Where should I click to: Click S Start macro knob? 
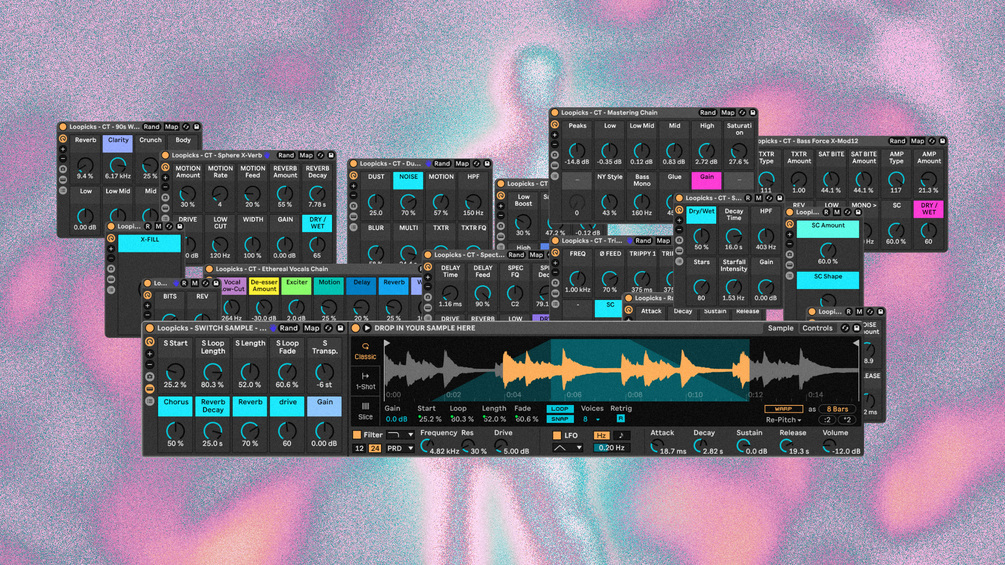pos(175,372)
